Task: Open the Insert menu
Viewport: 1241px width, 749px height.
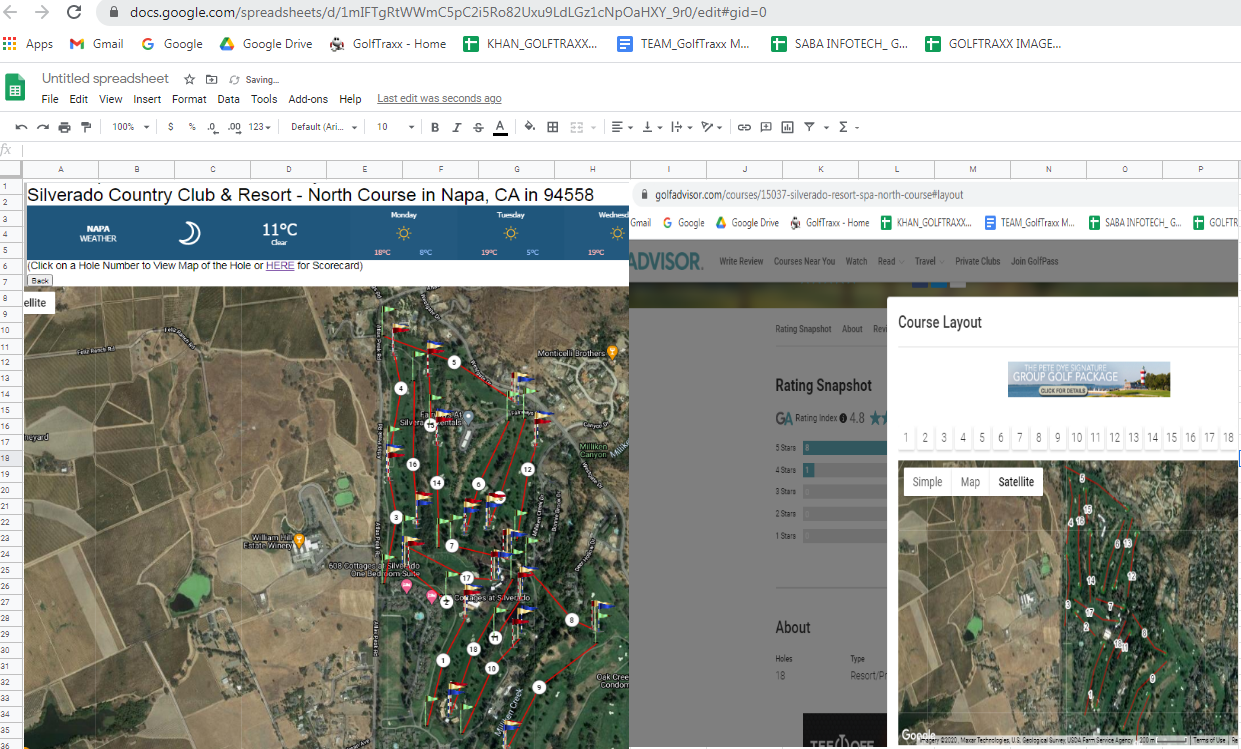Action: point(147,99)
